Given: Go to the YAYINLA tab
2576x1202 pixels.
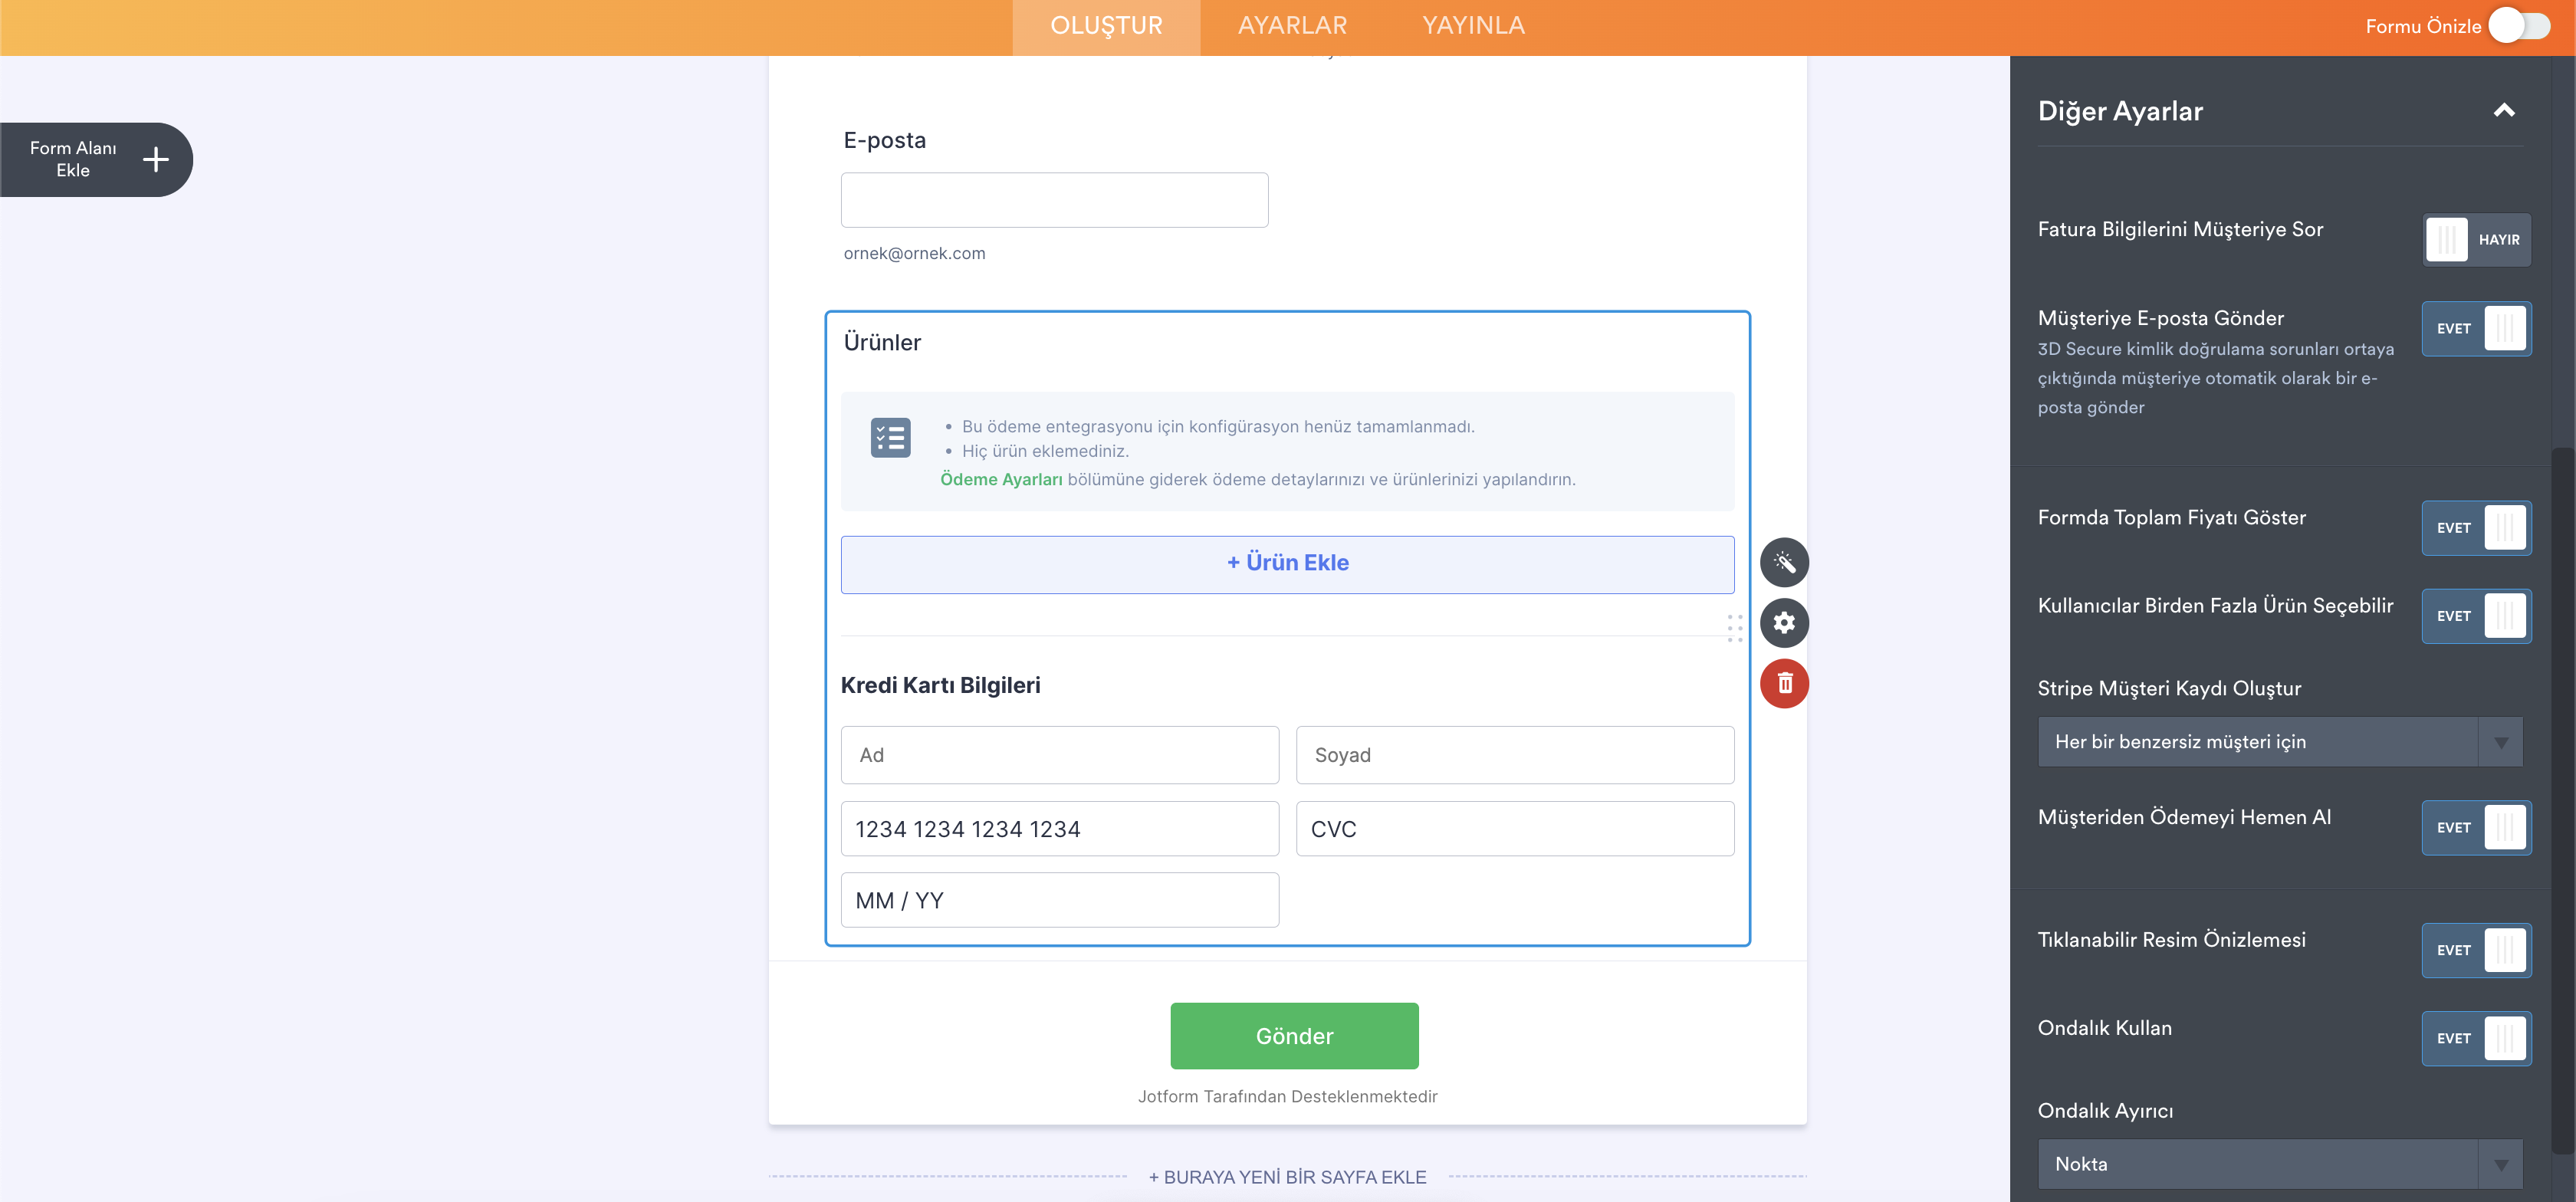Looking at the screenshot, I should (1473, 26).
